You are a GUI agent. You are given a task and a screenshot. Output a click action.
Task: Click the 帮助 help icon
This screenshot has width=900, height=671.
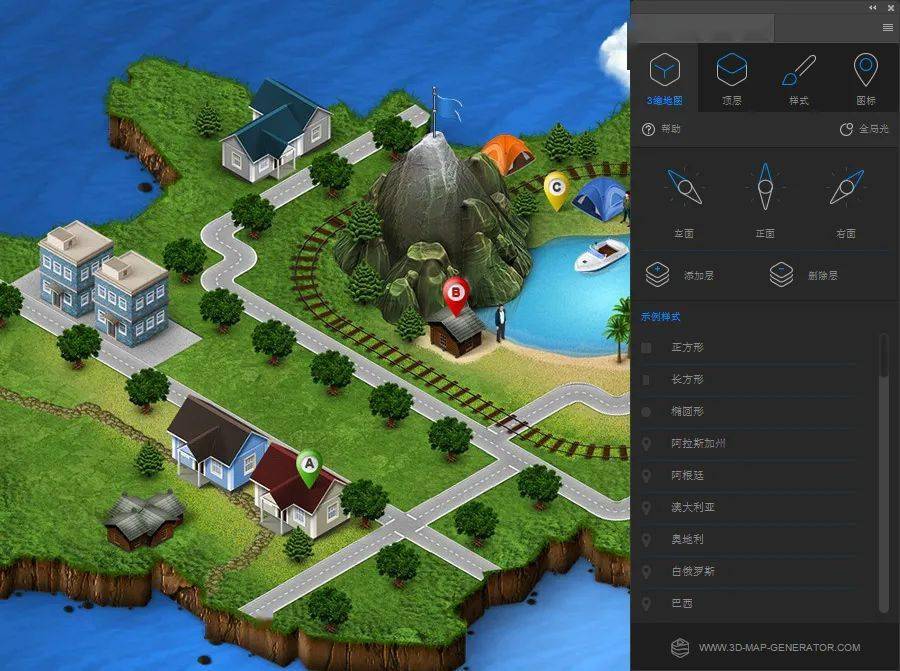[648, 129]
